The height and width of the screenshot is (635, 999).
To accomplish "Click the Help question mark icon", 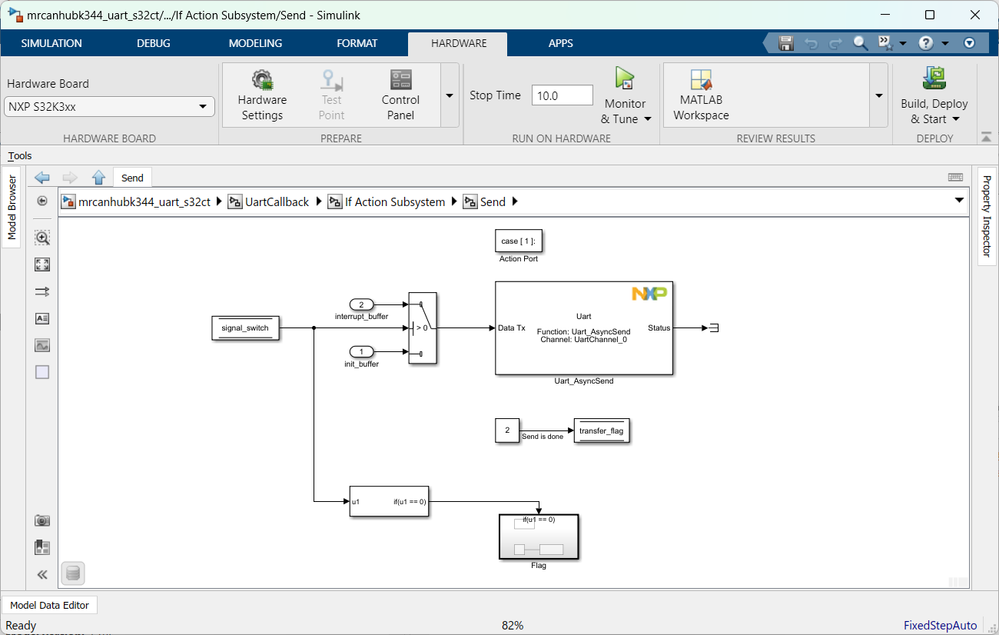I will point(926,43).
